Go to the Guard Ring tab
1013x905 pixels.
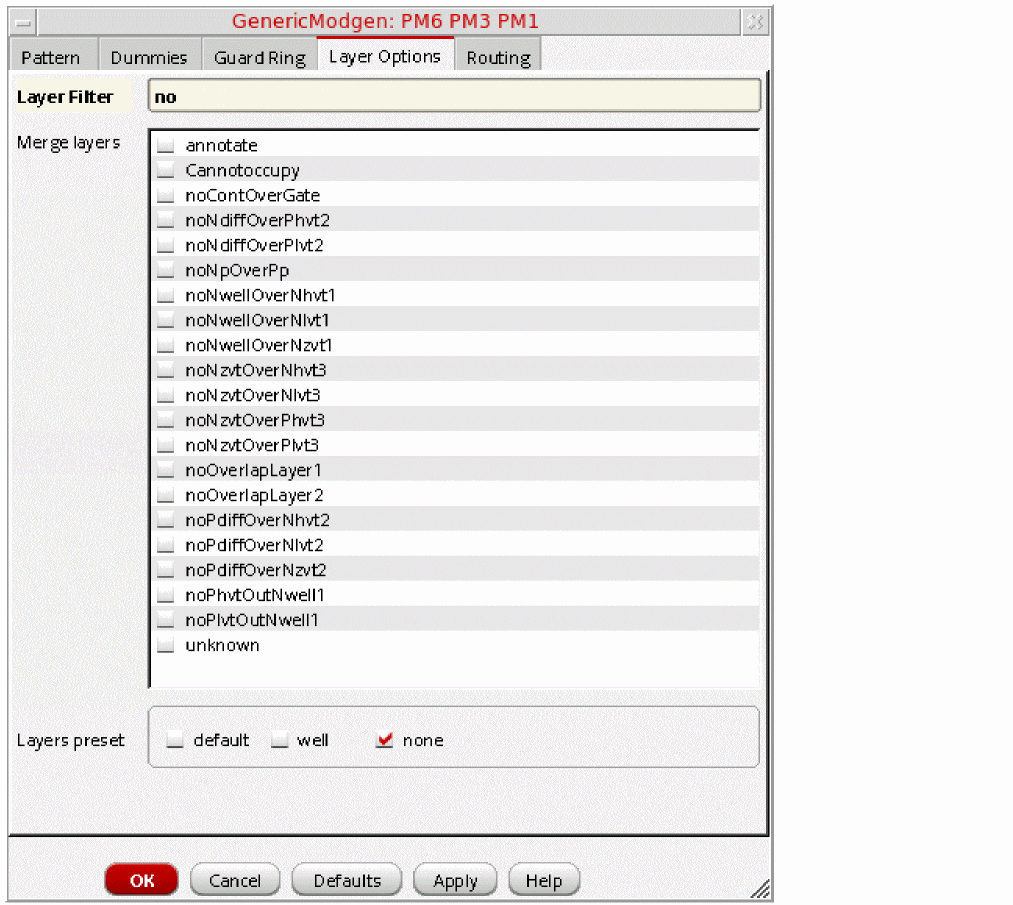coord(260,57)
